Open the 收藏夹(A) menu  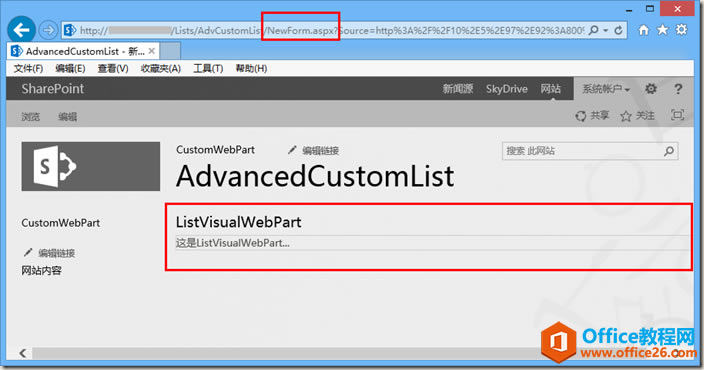pos(161,68)
